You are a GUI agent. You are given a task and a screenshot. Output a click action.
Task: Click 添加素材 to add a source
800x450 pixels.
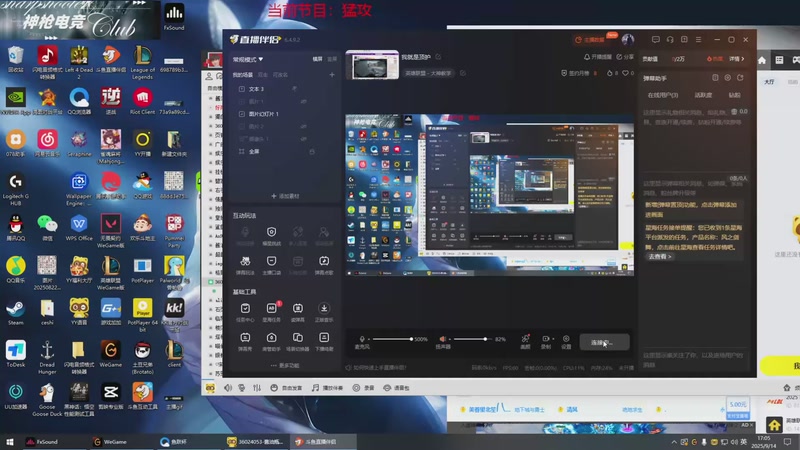point(285,196)
